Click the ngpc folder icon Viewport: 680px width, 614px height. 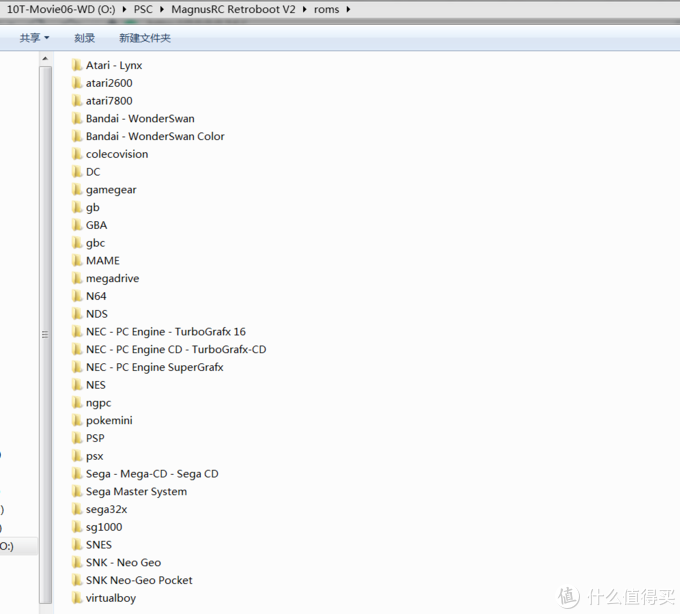tap(77, 402)
